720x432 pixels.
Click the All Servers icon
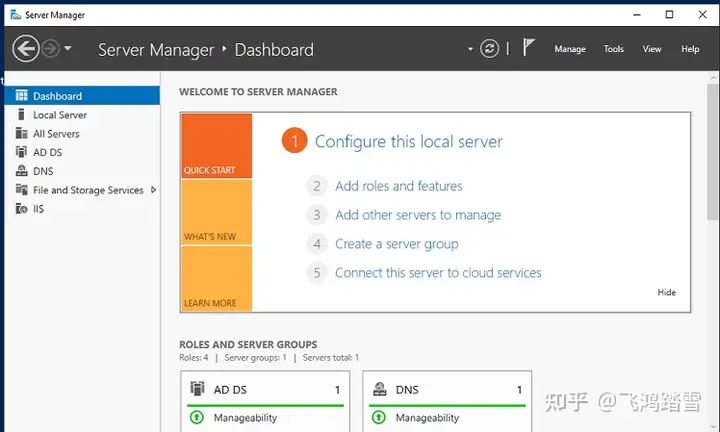(22, 133)
